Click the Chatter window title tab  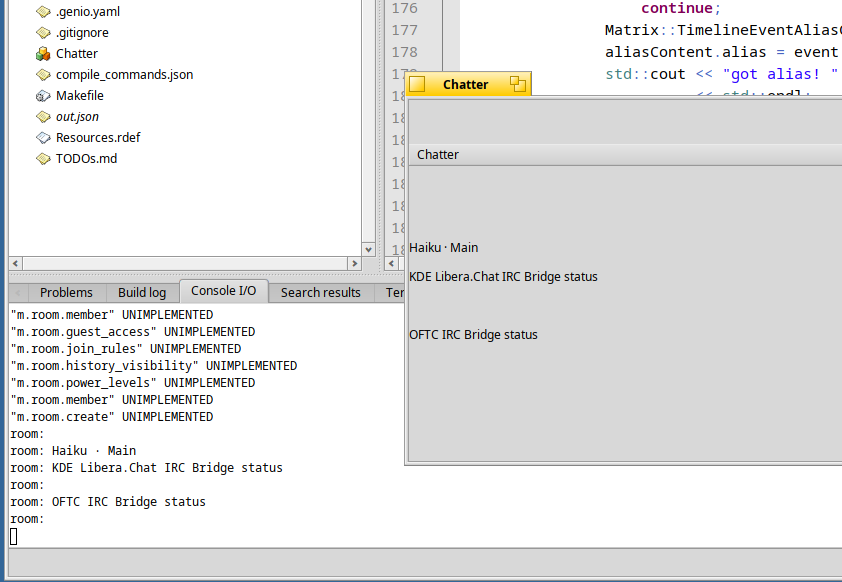pos(466,84)
